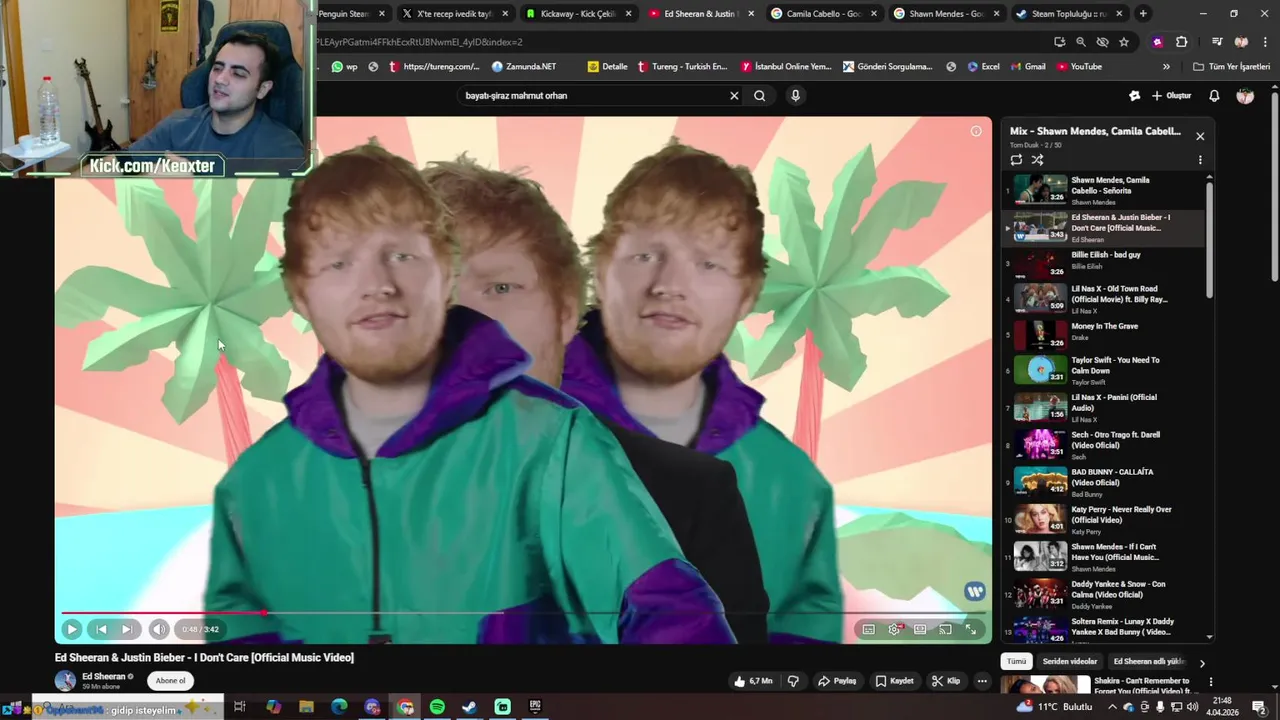Close the Mix playlist panel
This screenshot has height=720, width=1280.
click(1200, 136)
